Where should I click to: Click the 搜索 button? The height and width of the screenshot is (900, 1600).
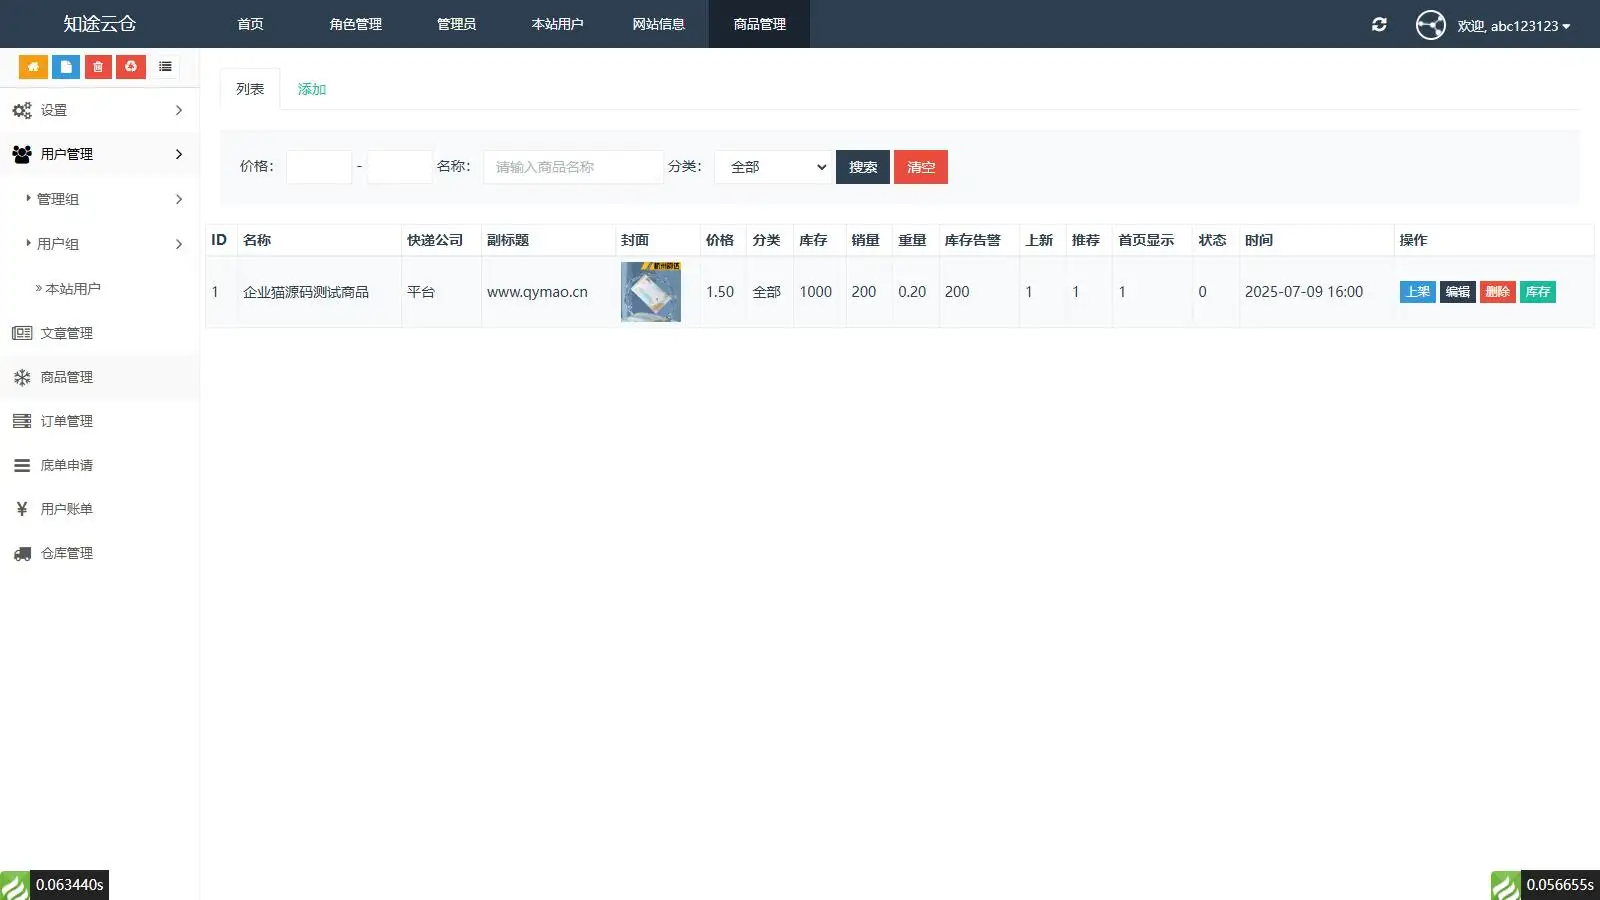click(863, 167)
